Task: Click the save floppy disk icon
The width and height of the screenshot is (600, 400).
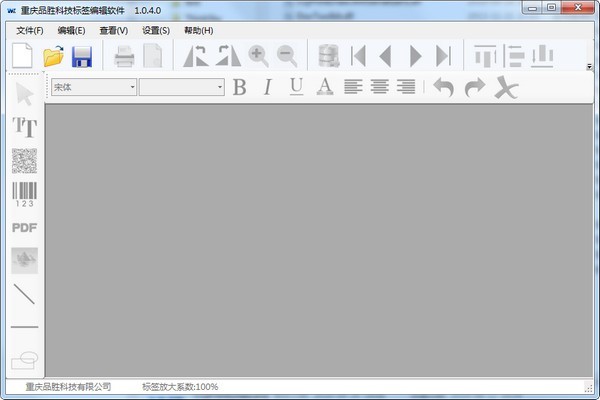Action: 82,56
